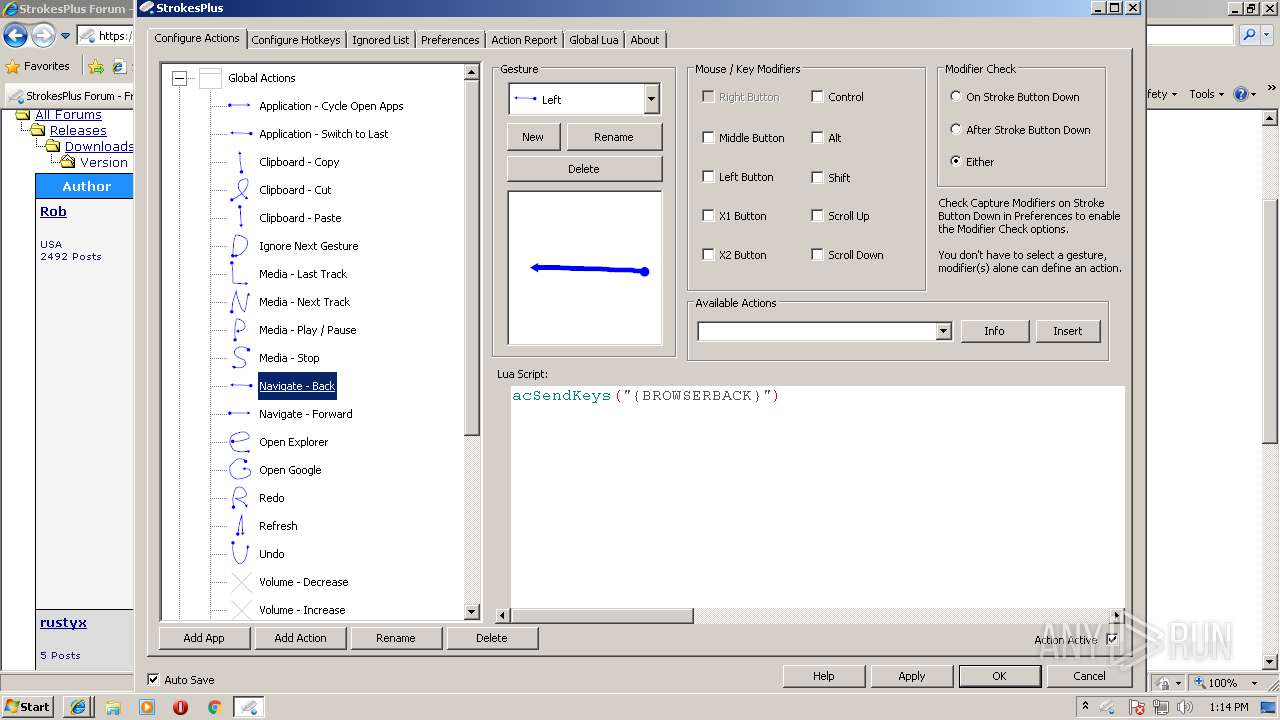This screenshot has width=1280, height=720.
Task: Toggle the Action Active checkbox
Action: (1112, 640)
